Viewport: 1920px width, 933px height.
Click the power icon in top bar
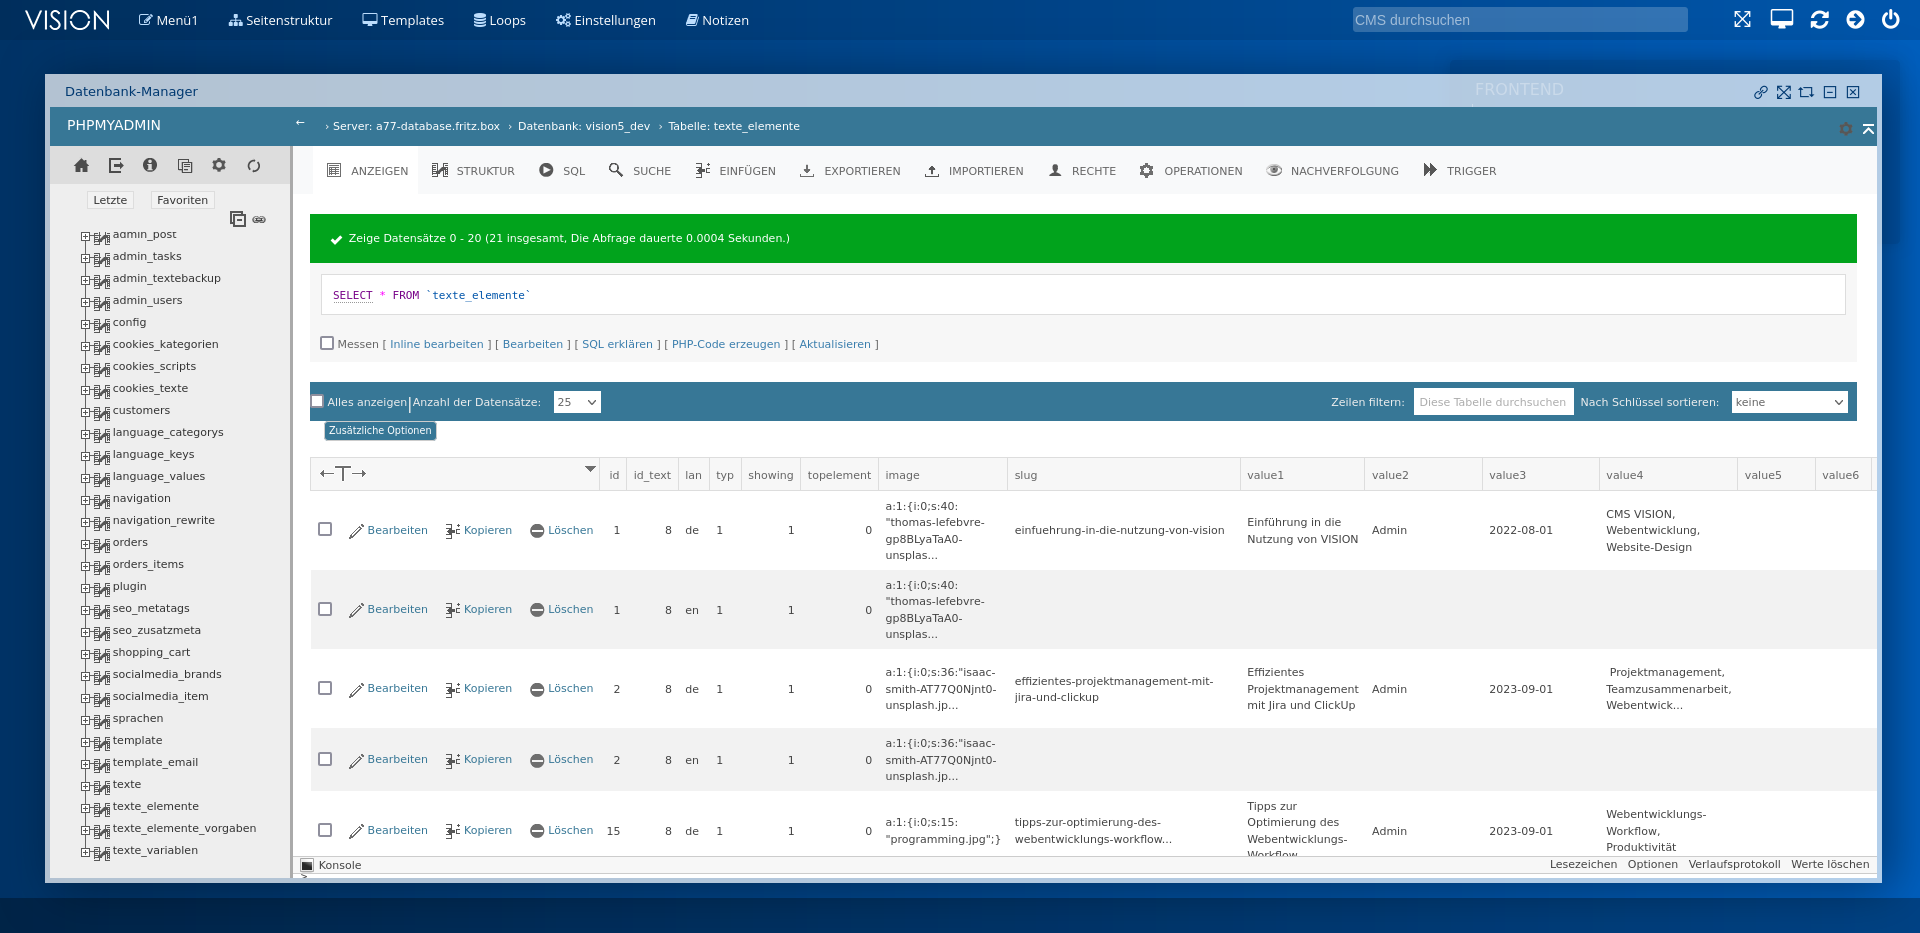pyautogui.click(x=1890, y=20)
